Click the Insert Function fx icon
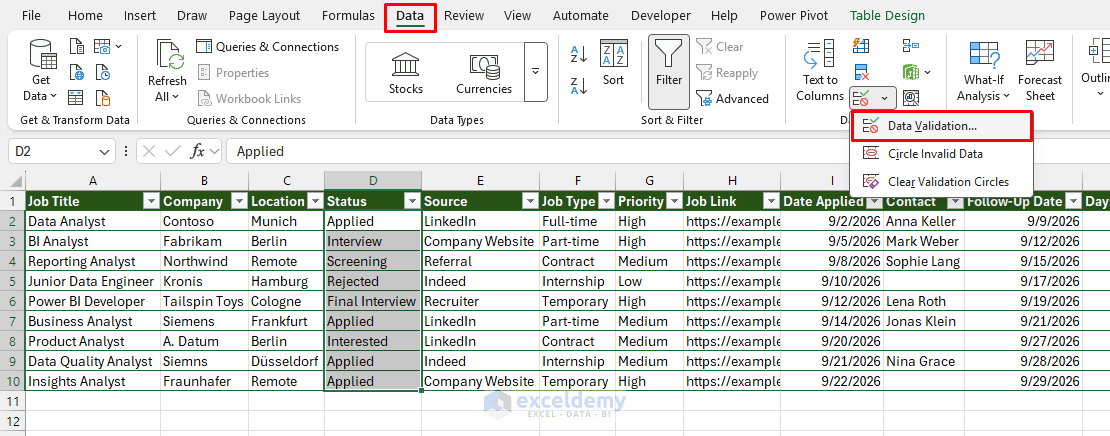The height and width of the screenshot is (436, 1110). [198, 151]
